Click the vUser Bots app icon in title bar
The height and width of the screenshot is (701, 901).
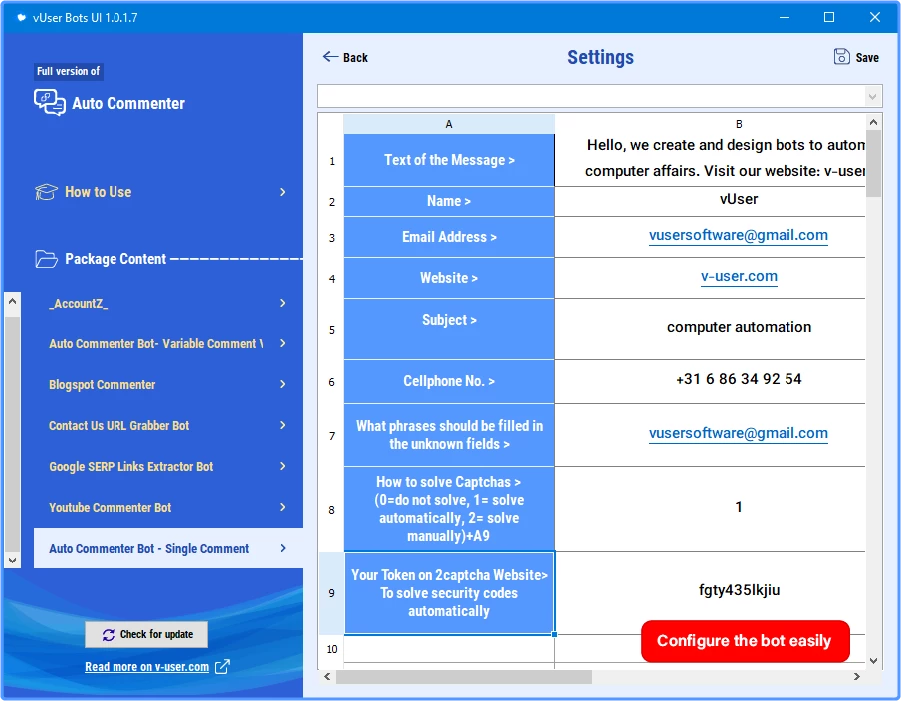21,18
